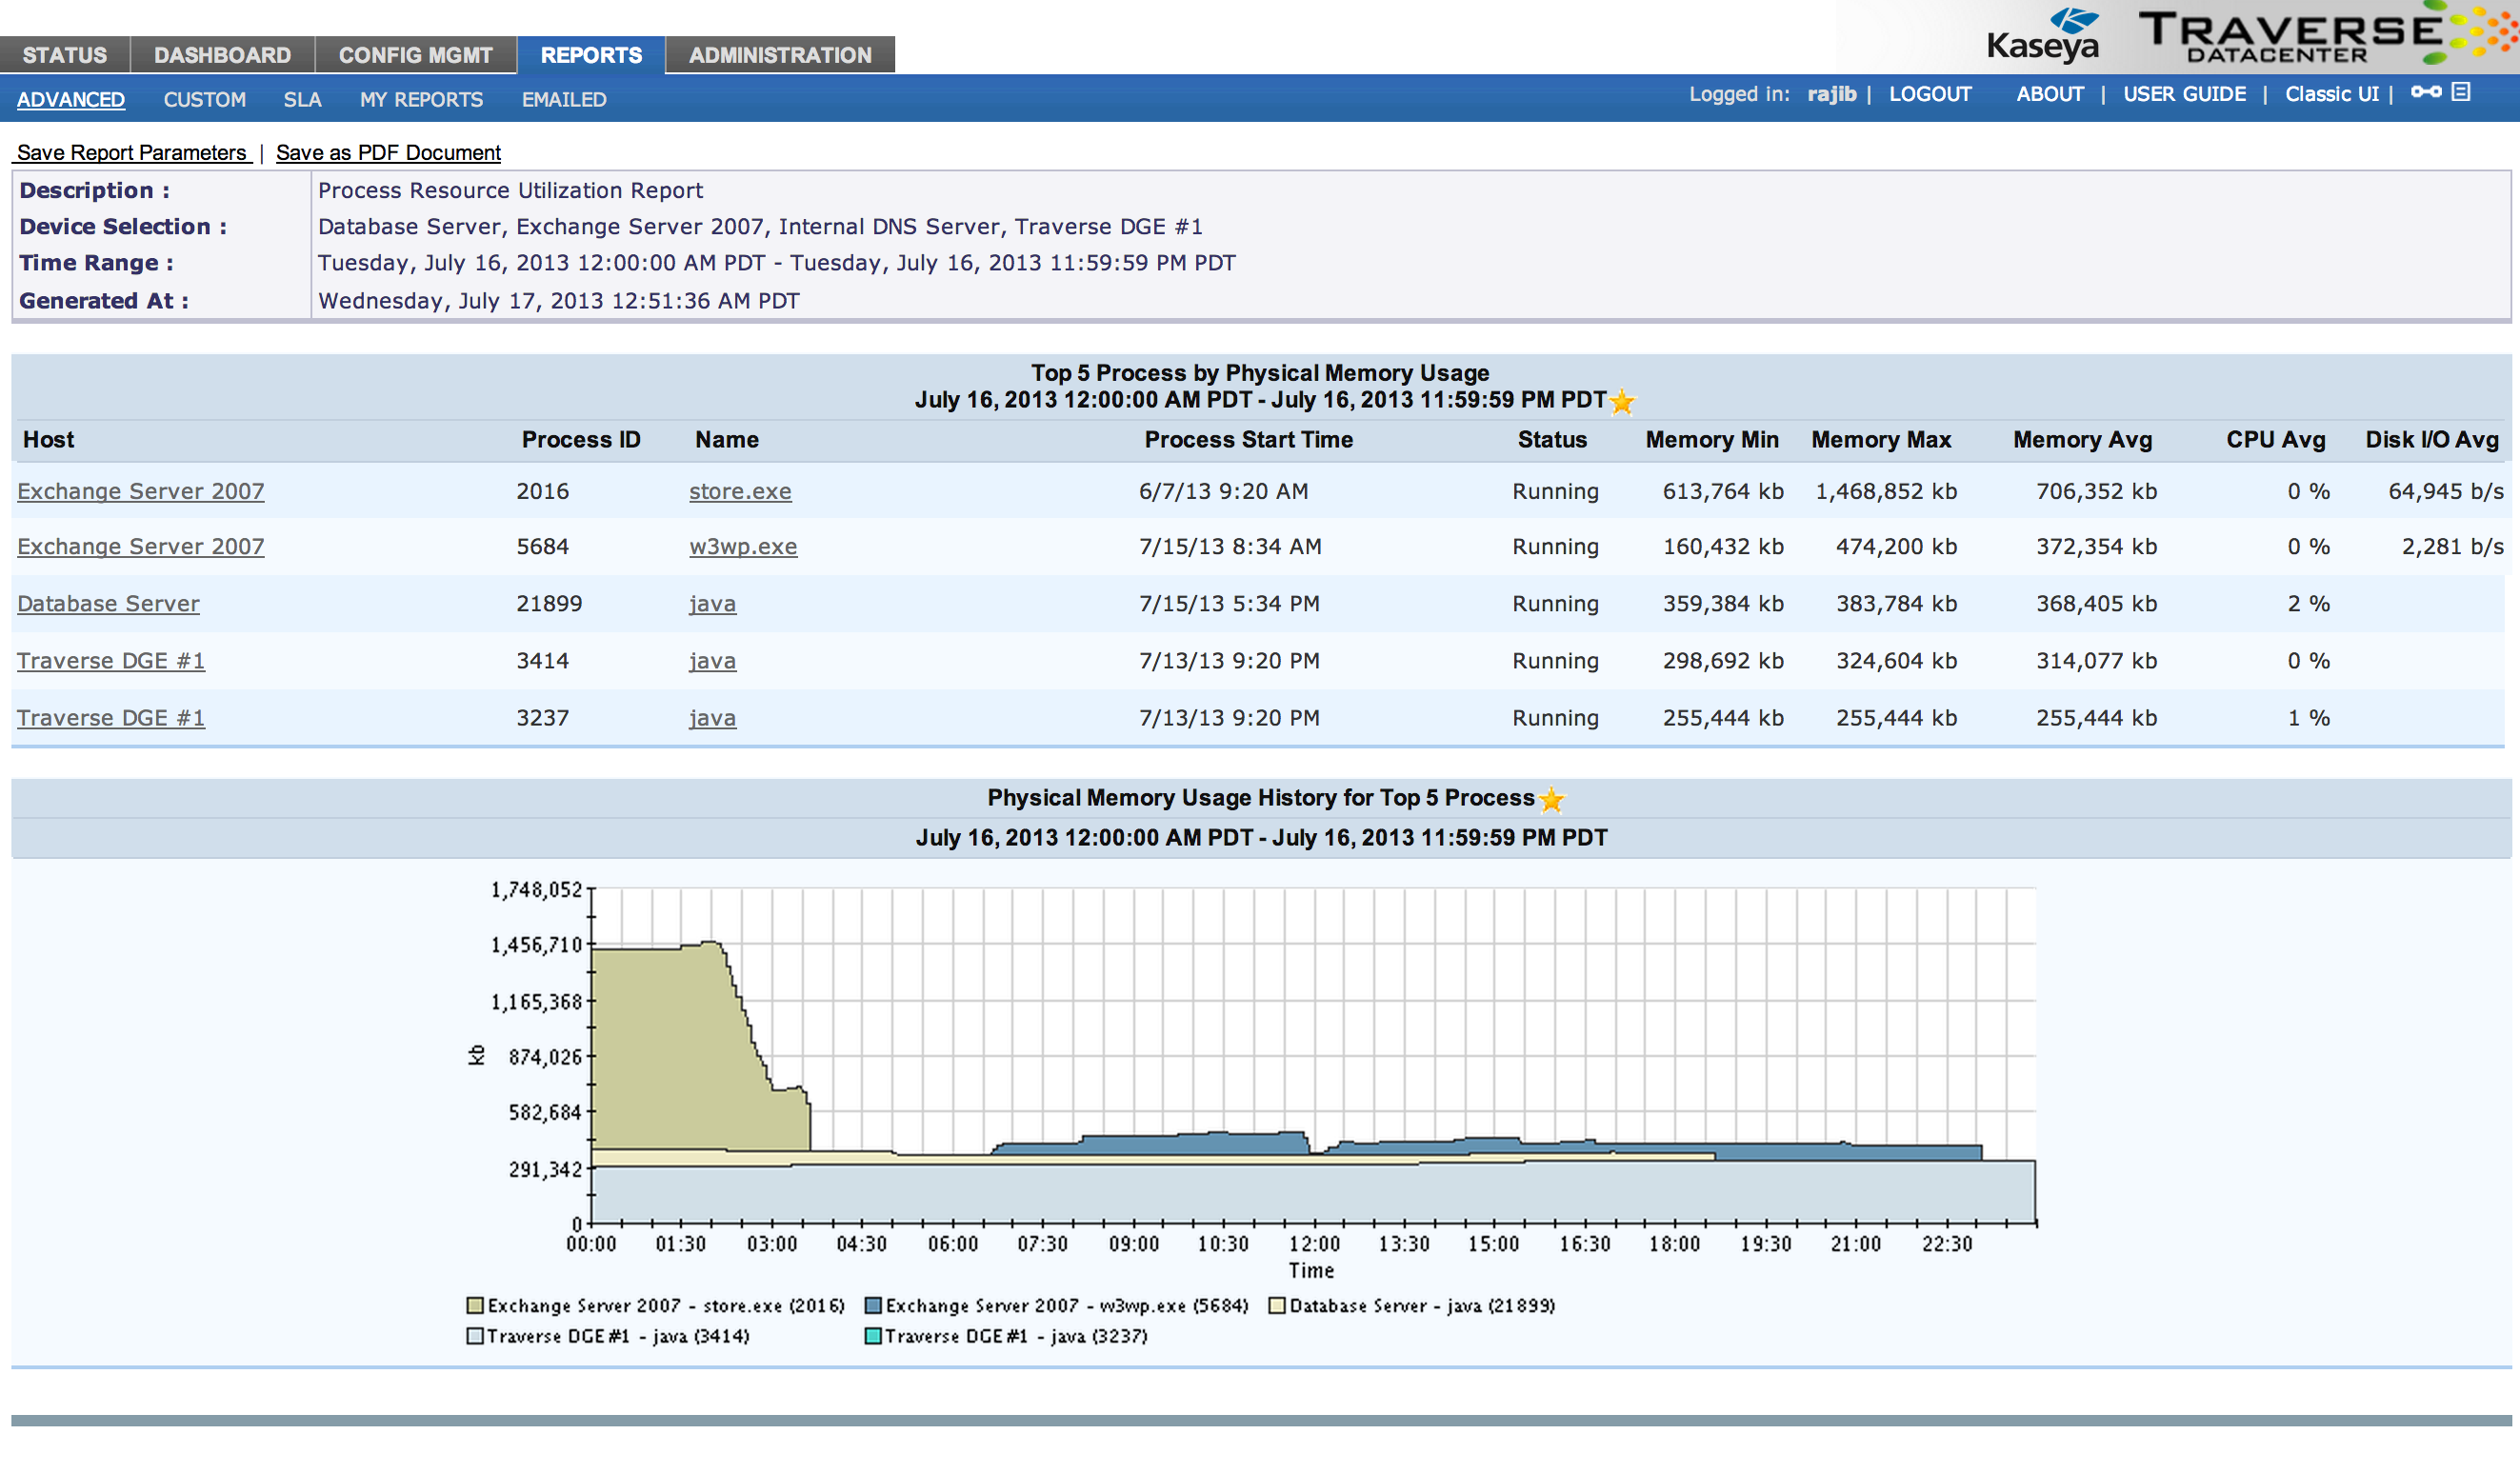Viewport: 2520px width, 1474px height.
Task: Click the LOGOUT link
Action: (1930, 94)
